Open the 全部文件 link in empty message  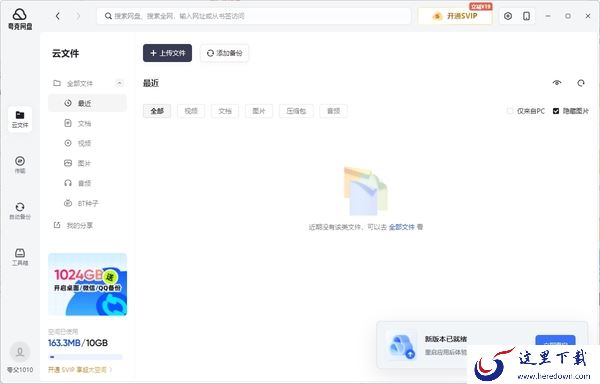point(401,227)
